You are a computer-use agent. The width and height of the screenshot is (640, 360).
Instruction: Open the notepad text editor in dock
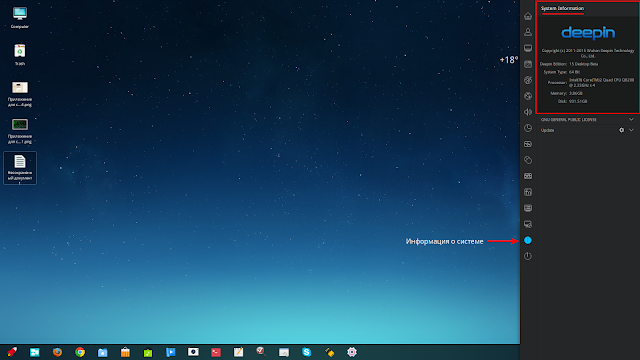(x=238, y=352)
